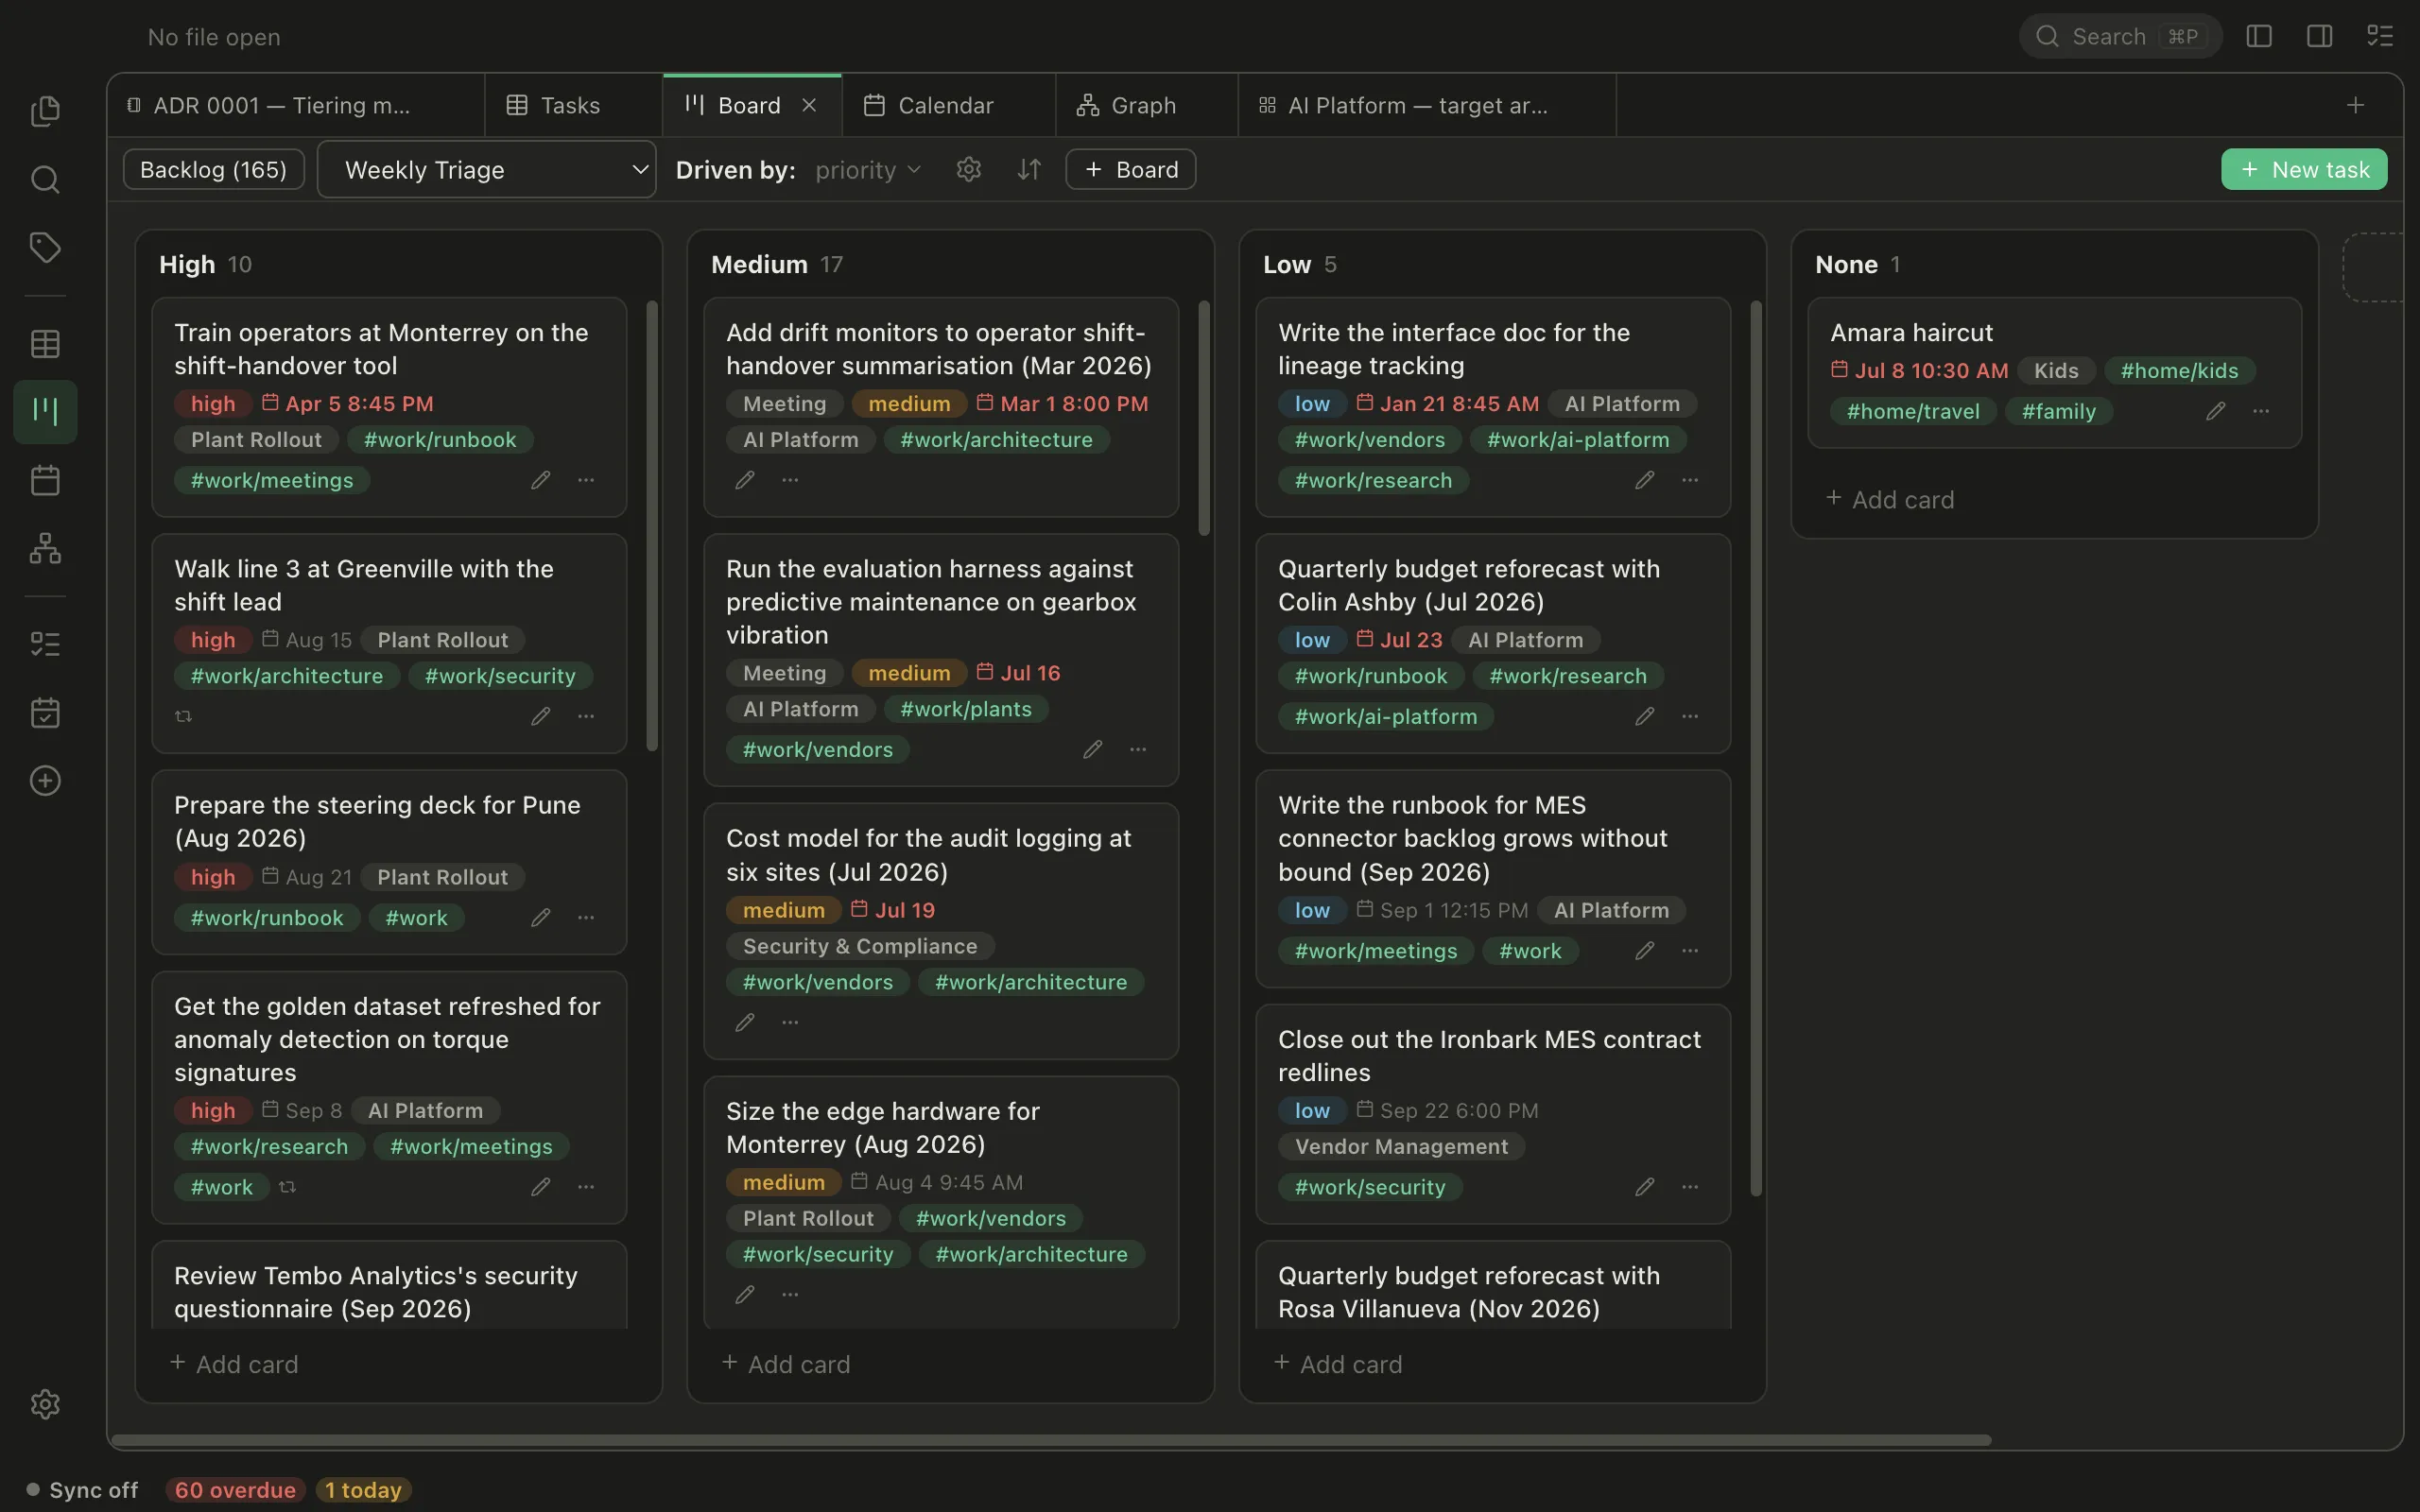Screen dimensions: 2420x1512
Task: Click the Backlog (165) button
Action: point(213,169)
